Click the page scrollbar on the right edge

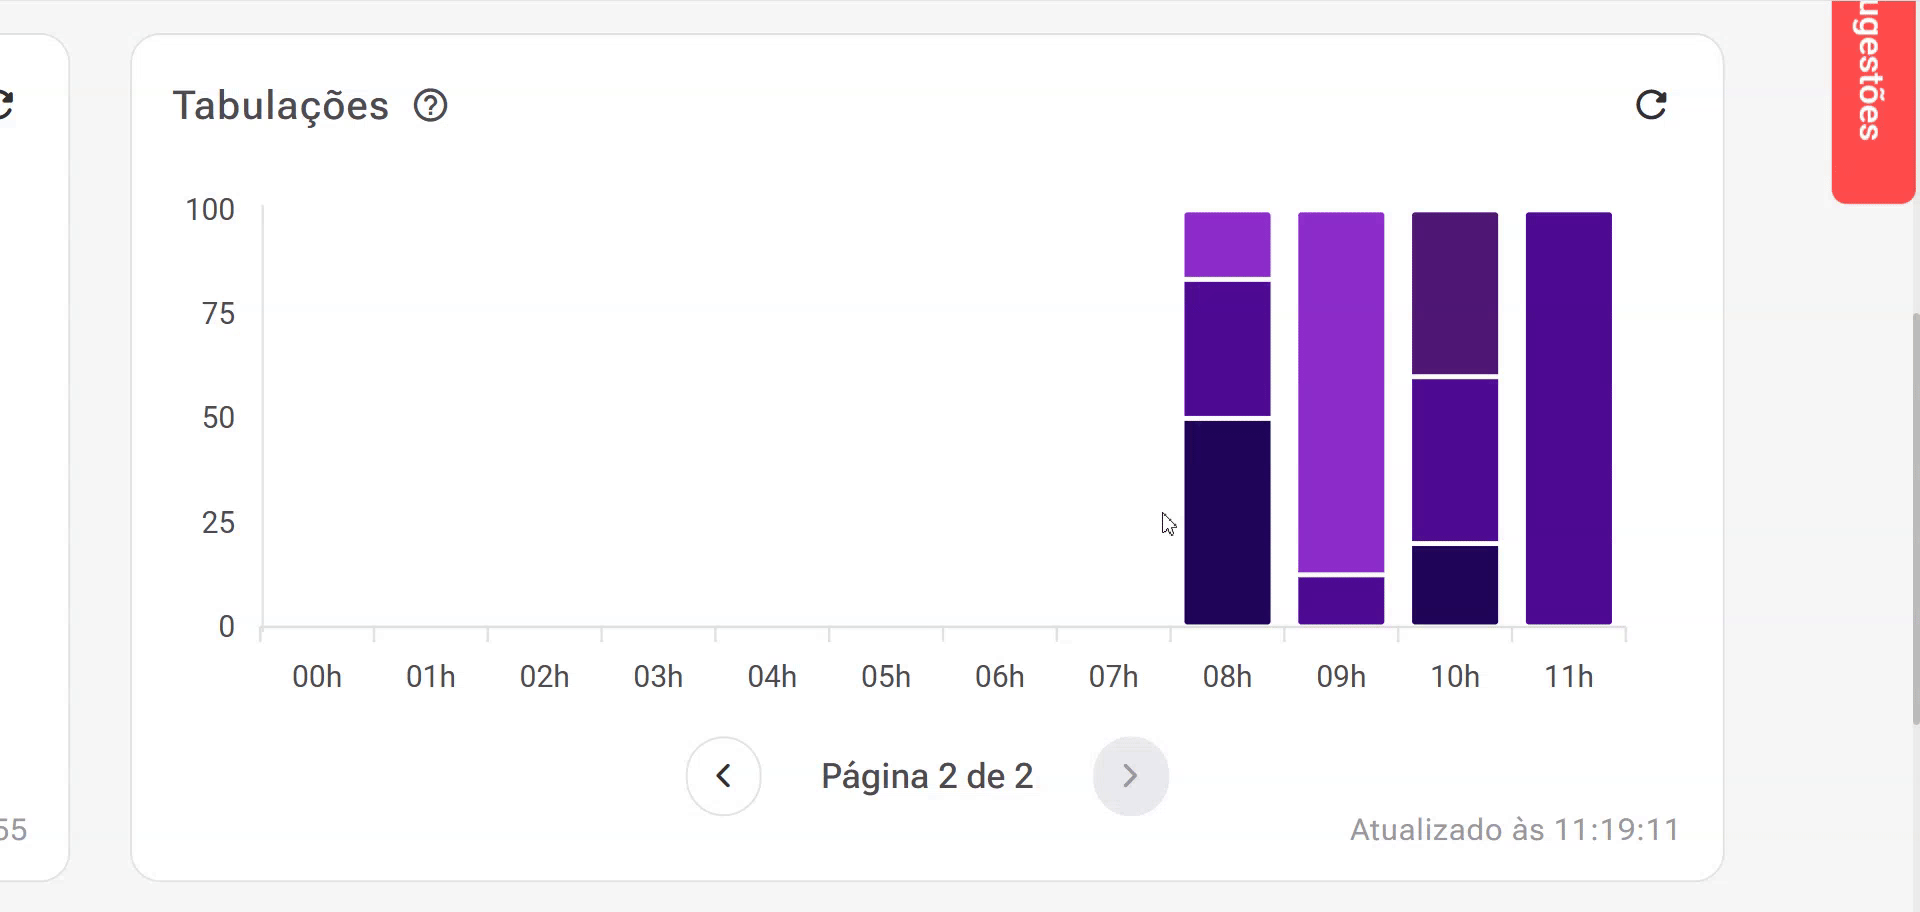[x=1915, y=518]
